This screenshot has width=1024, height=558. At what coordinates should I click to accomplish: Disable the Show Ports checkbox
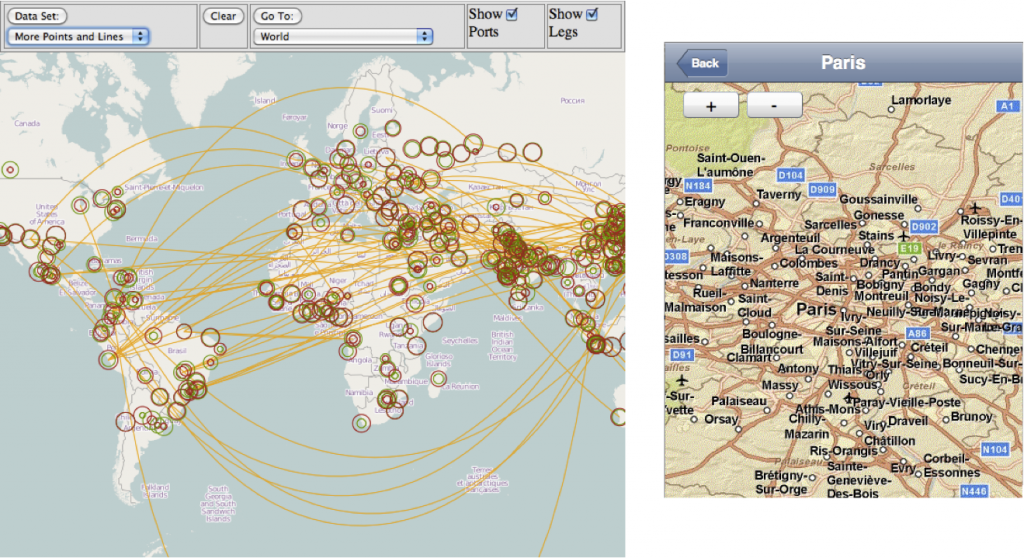coord(512,14)
